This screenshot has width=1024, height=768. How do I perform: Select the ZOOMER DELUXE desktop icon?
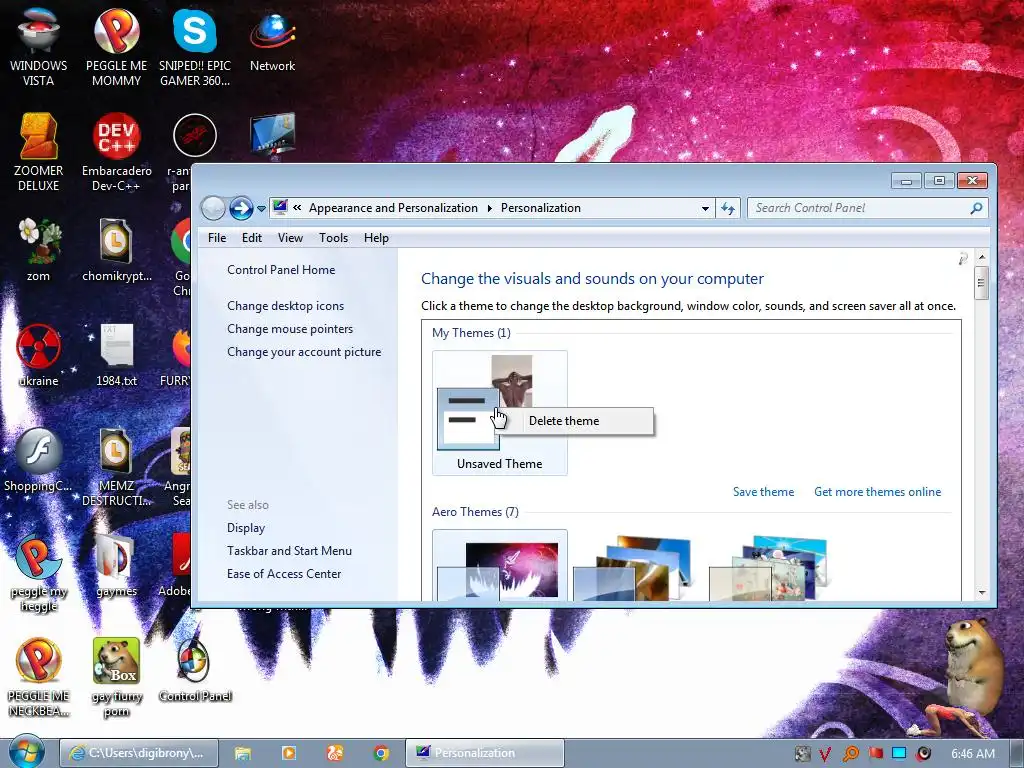point(39,153)
